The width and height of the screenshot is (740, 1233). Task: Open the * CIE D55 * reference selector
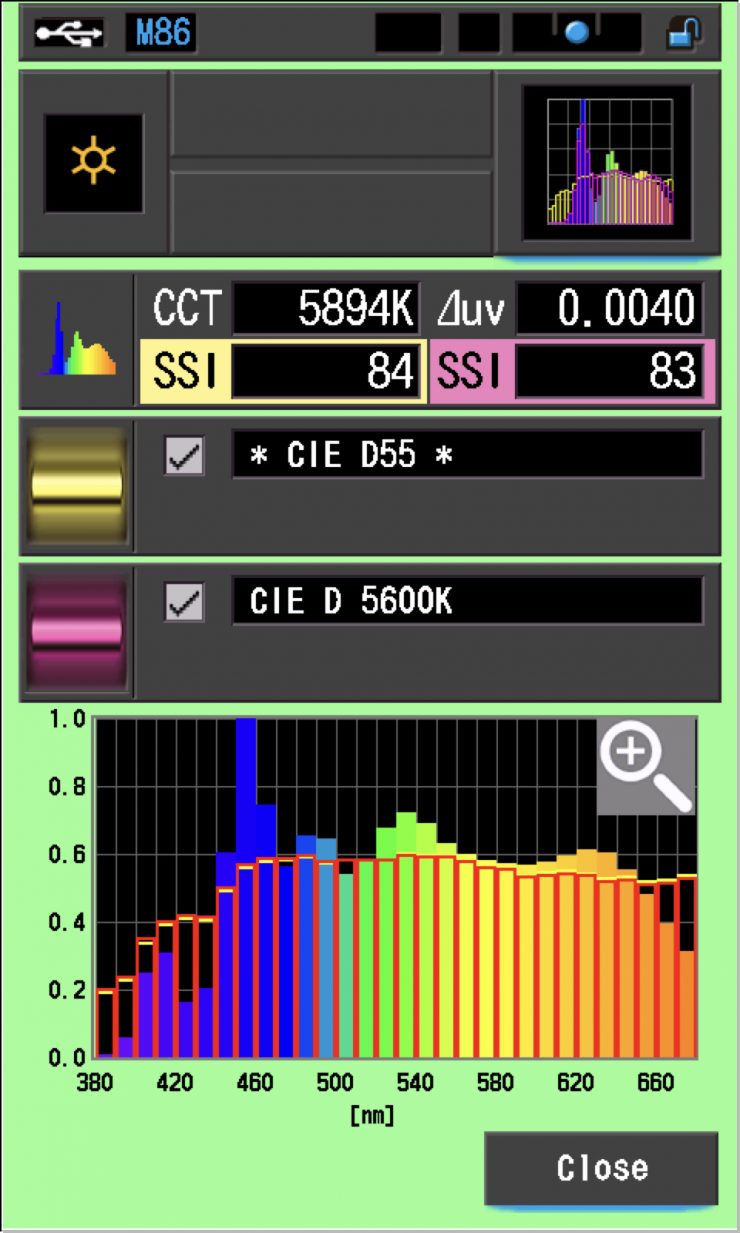pyautogui.click(x=467, y=456)
